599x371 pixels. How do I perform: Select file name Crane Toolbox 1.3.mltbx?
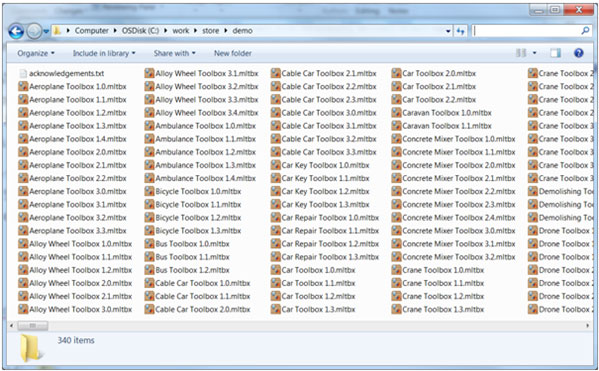(443, 309)
